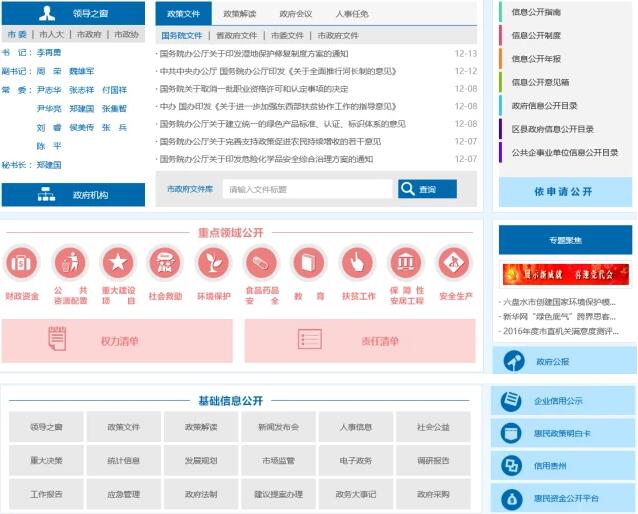Click the 扶贫工作 hand icon
This screenshot has height=514, width=638.
(357, 263)
